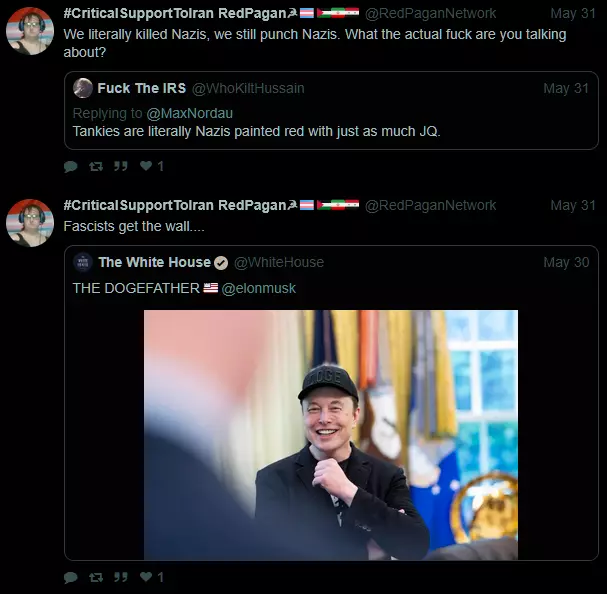This screenshot has height=594, width=607.
Task: Open the first @RedPaganNetwork handle link
Action: tap(430, 14)
